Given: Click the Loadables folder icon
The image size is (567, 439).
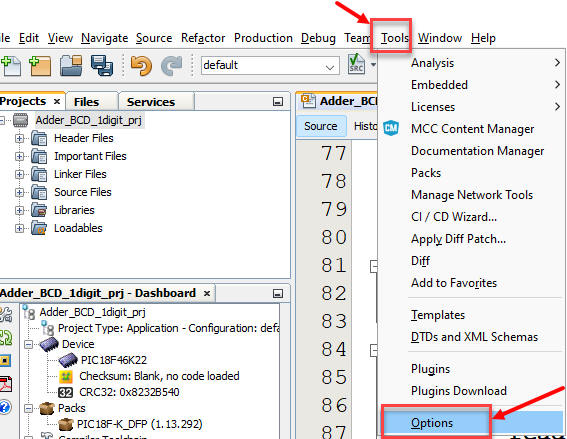Looking at the screenshot, I should pos(39,228).
